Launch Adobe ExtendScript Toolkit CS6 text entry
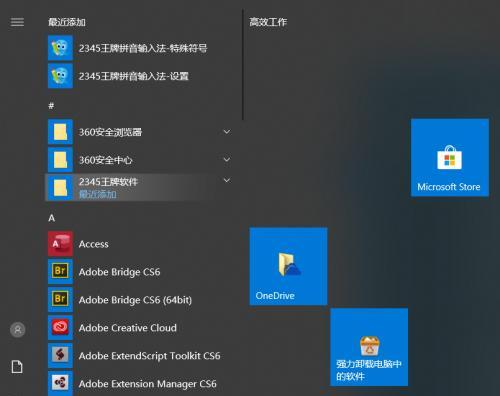The height and width of the screenshot is (396, 500). 149,356
